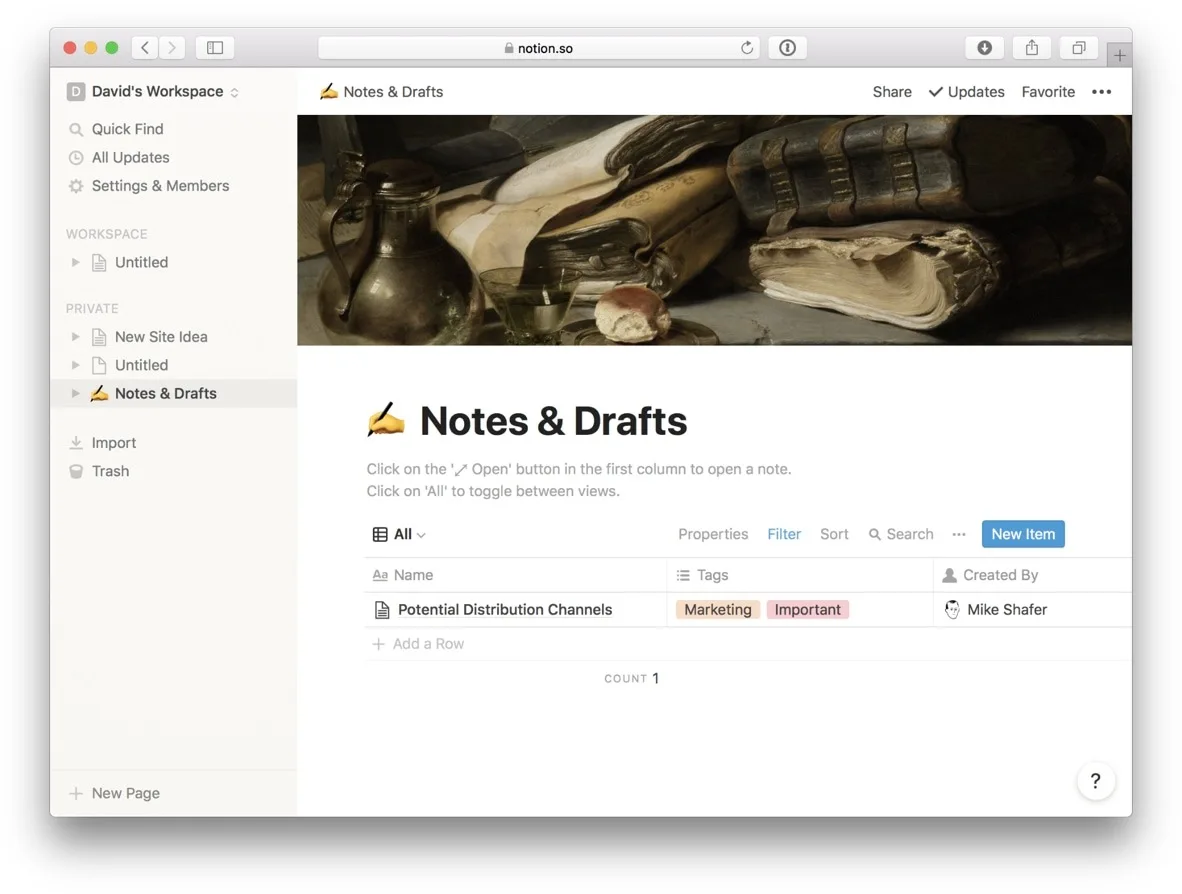Reload the notion.so page
The height and width of the screenshot is (894, 1182).
(x=746, y=47)
